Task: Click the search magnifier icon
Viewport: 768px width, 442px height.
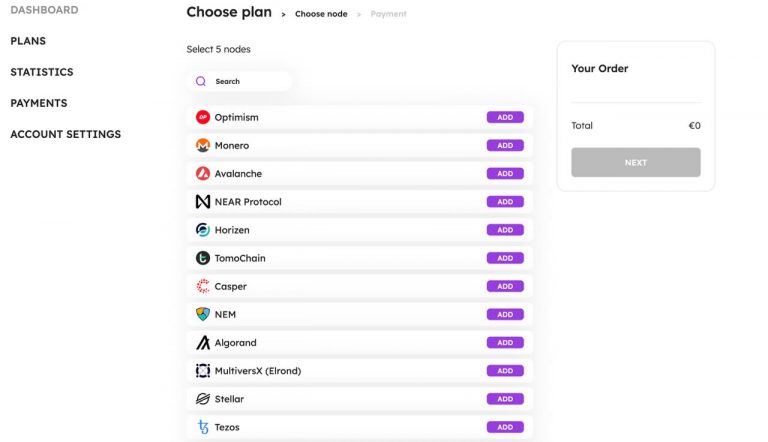Action: pos(201,81)
